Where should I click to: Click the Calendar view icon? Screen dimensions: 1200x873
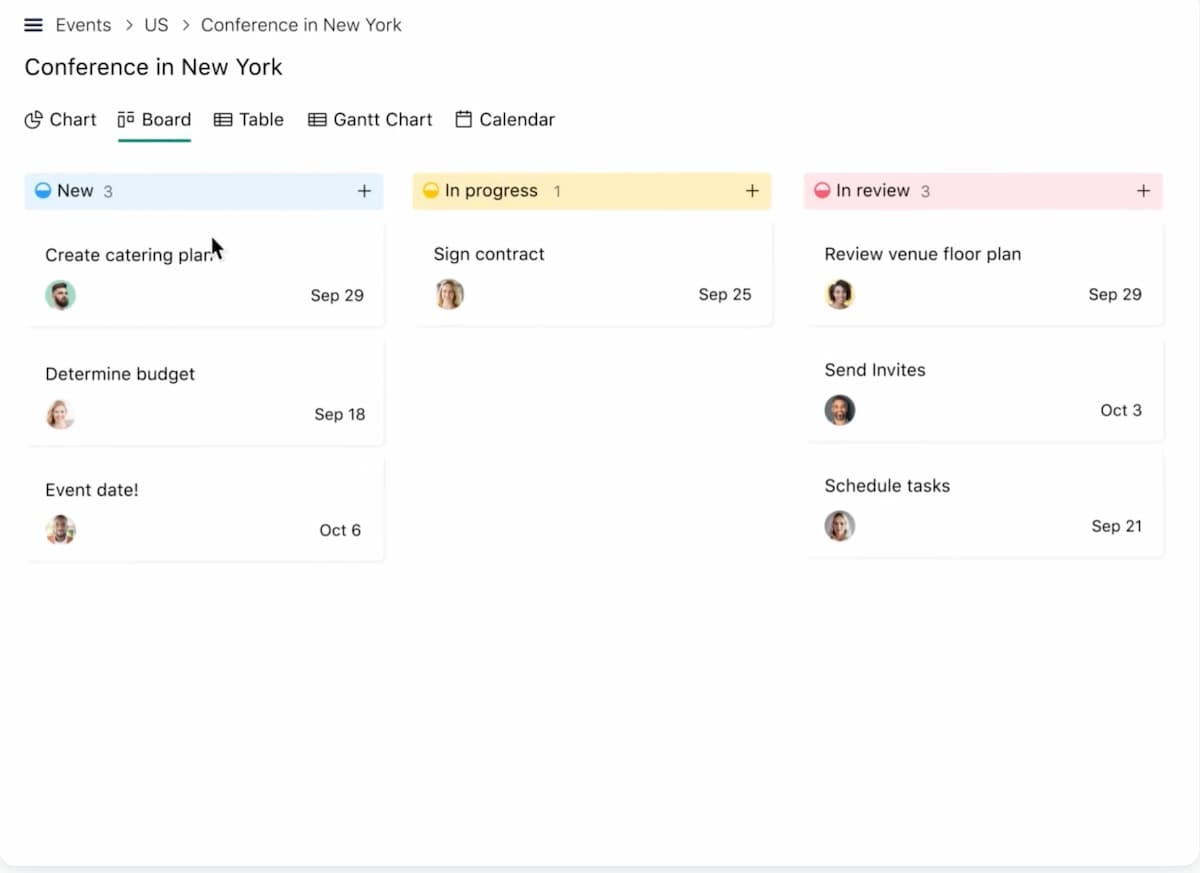(x=463, y=119)
